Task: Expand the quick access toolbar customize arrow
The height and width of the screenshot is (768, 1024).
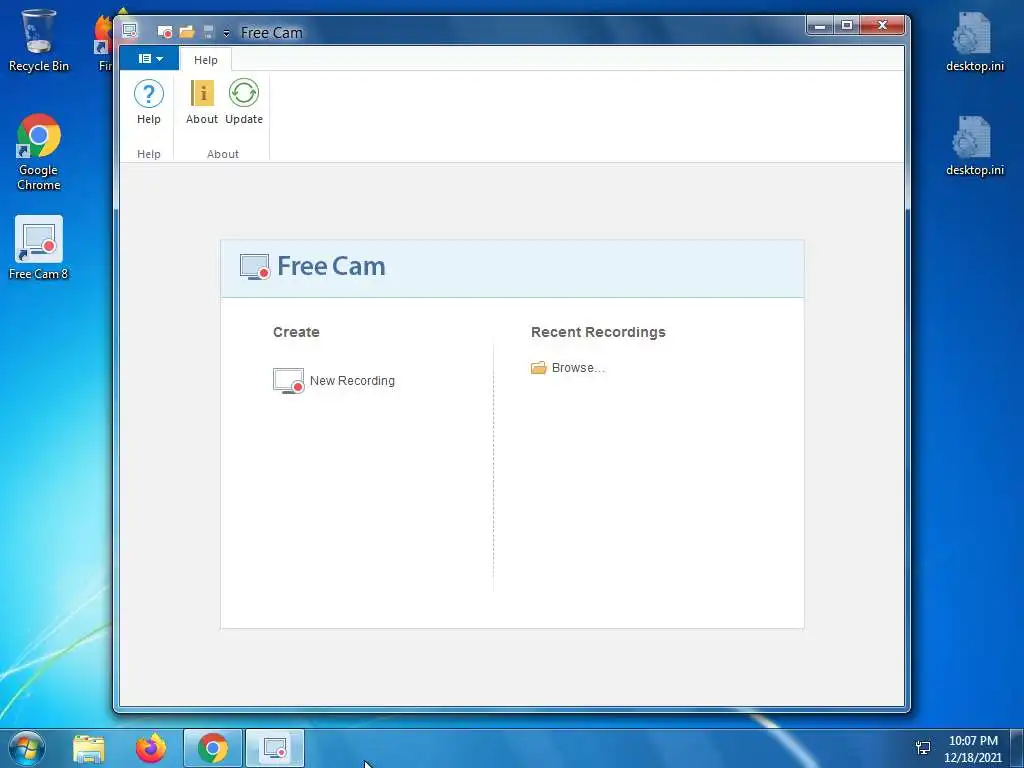Action: click(x=226, y=33)
